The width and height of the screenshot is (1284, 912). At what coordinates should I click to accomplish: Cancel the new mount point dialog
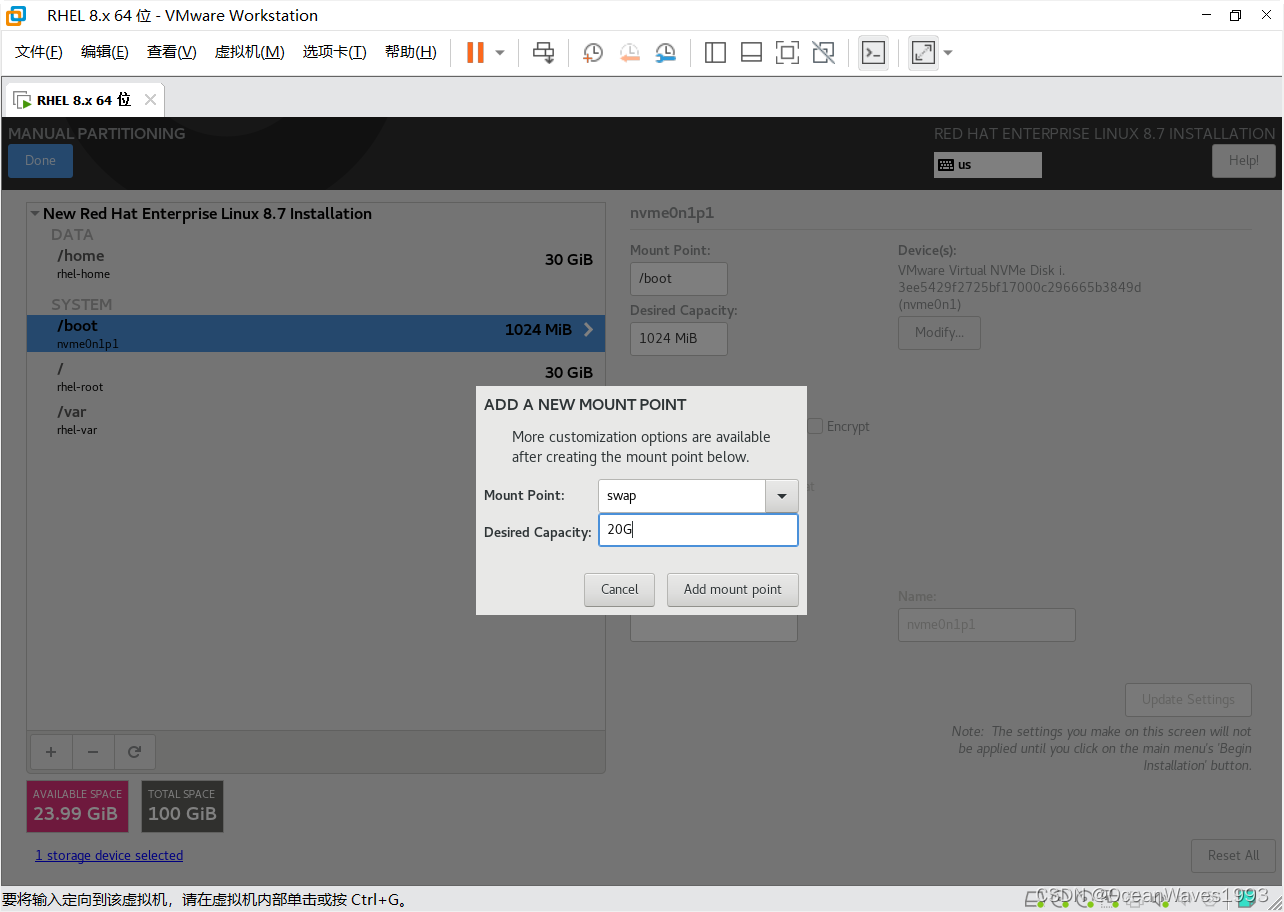pos(619,590)
